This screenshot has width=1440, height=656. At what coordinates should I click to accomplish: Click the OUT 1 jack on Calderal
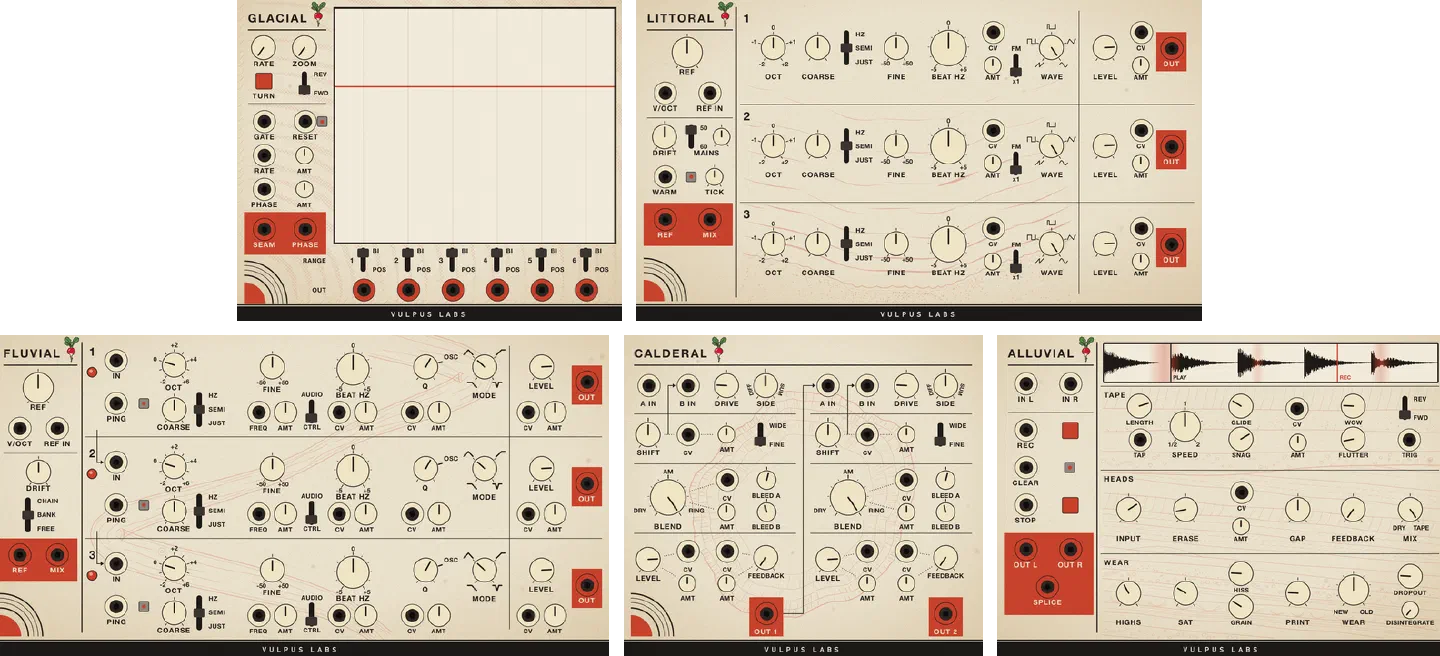766,613
